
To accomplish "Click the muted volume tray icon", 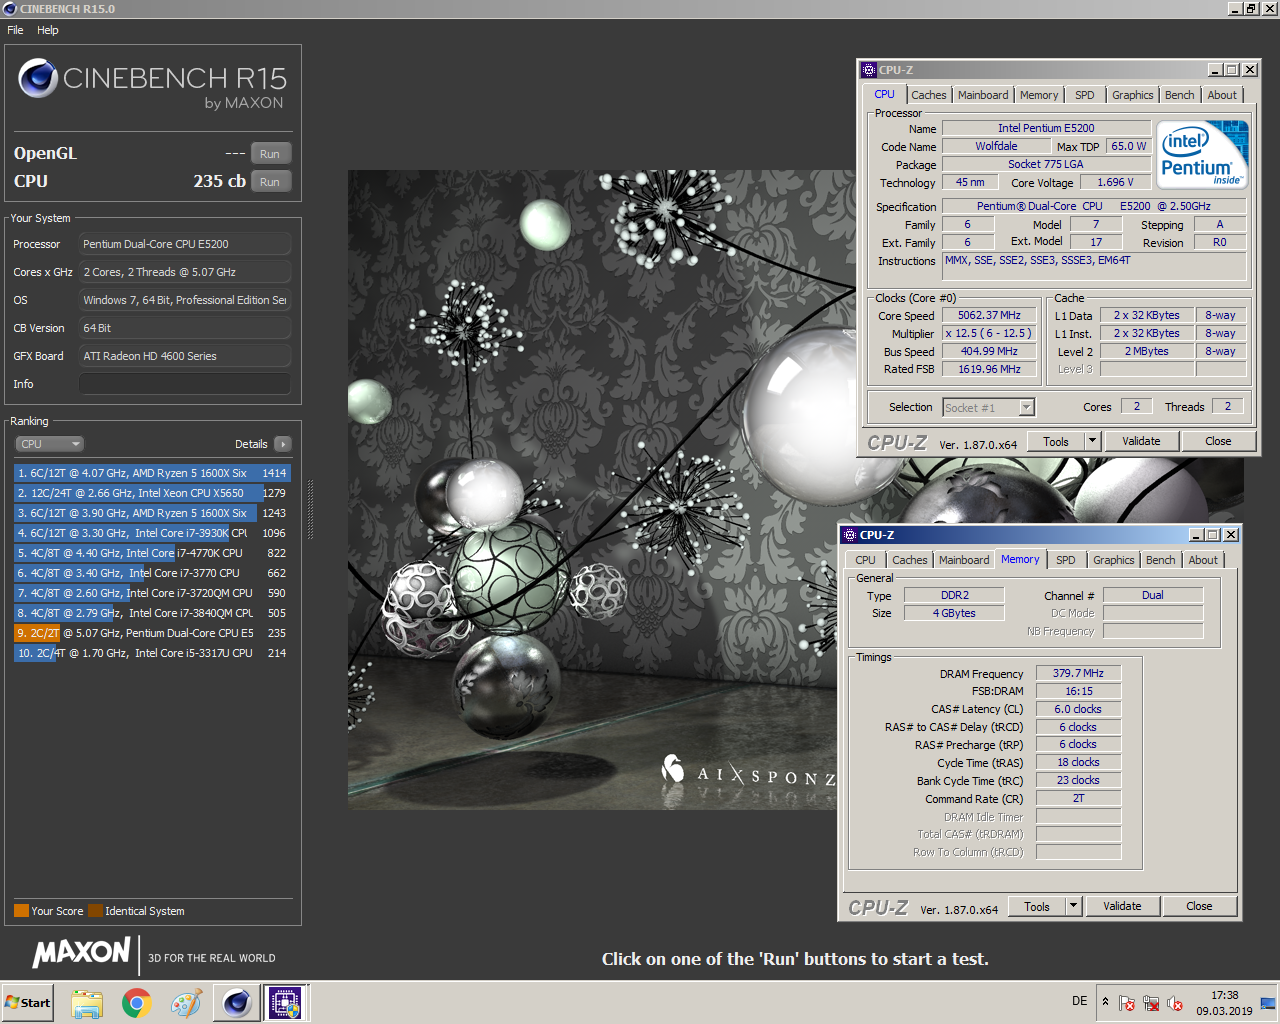I will click(1175, 1003).
